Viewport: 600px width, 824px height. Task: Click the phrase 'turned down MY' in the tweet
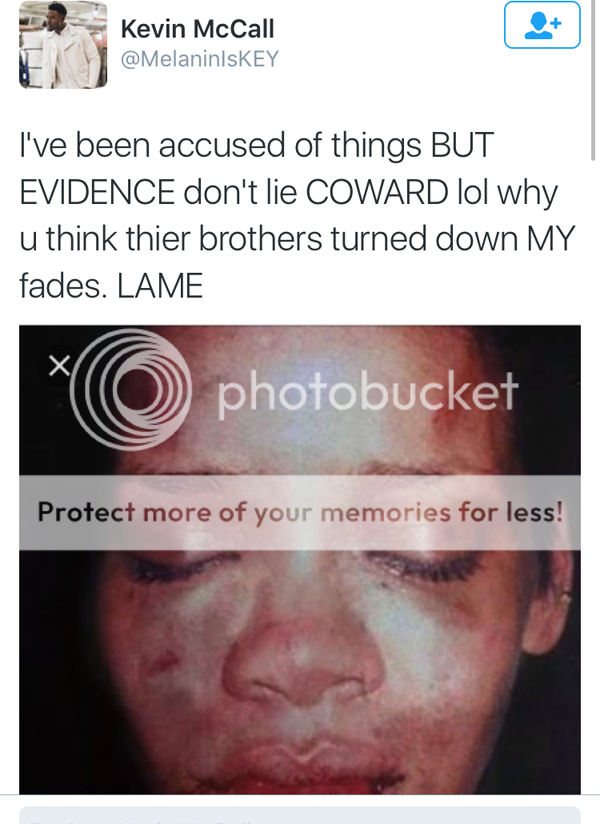pyautogui.click(x=453, y=239)
